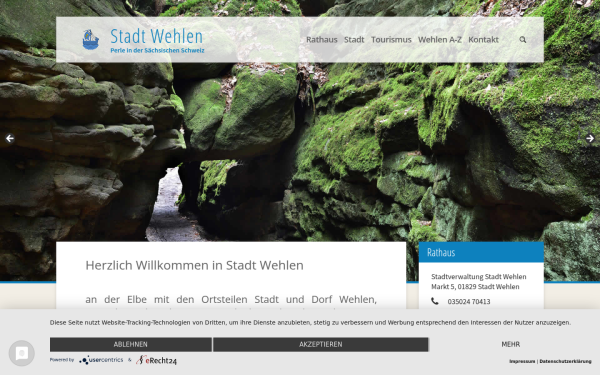Click the address 'Markt 5, 01829 Stadt Wehlen'

point(475,287)
